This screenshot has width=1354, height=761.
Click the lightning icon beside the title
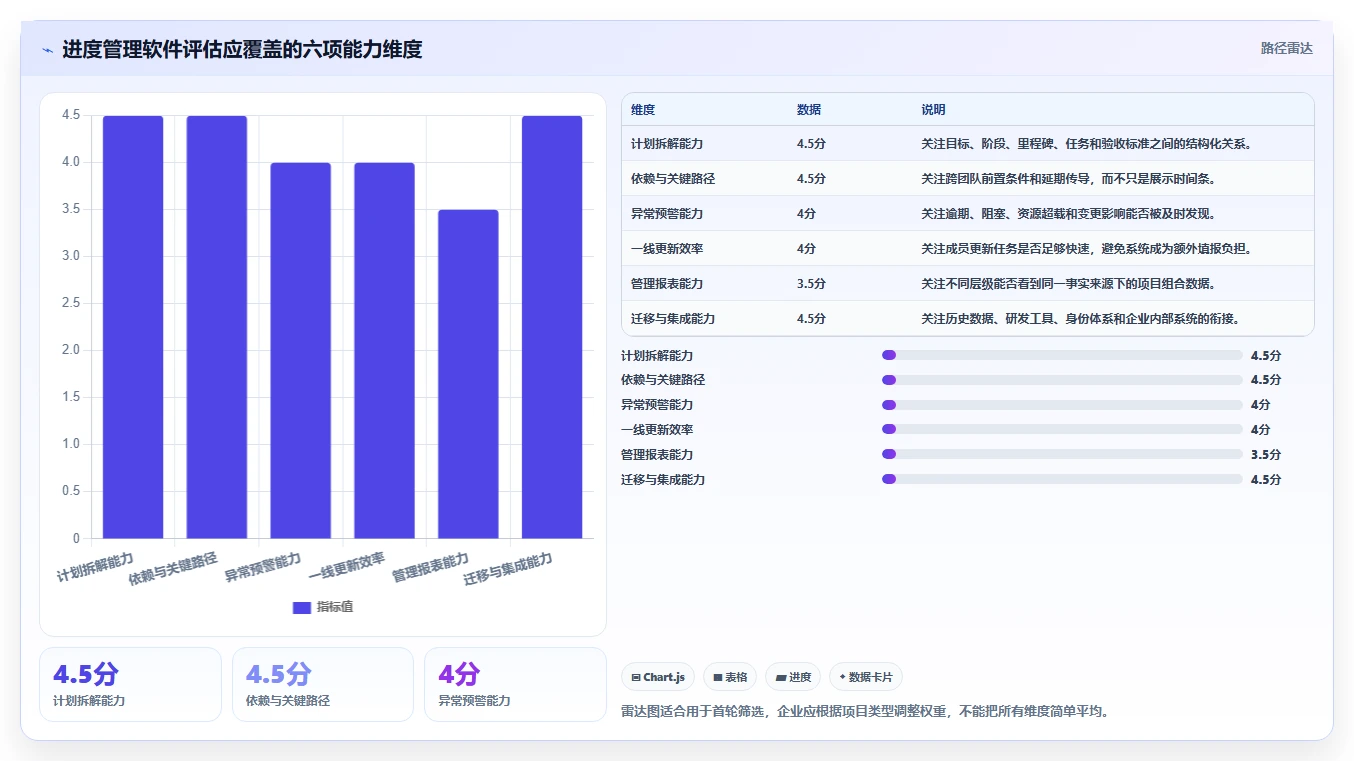point(47,50)
